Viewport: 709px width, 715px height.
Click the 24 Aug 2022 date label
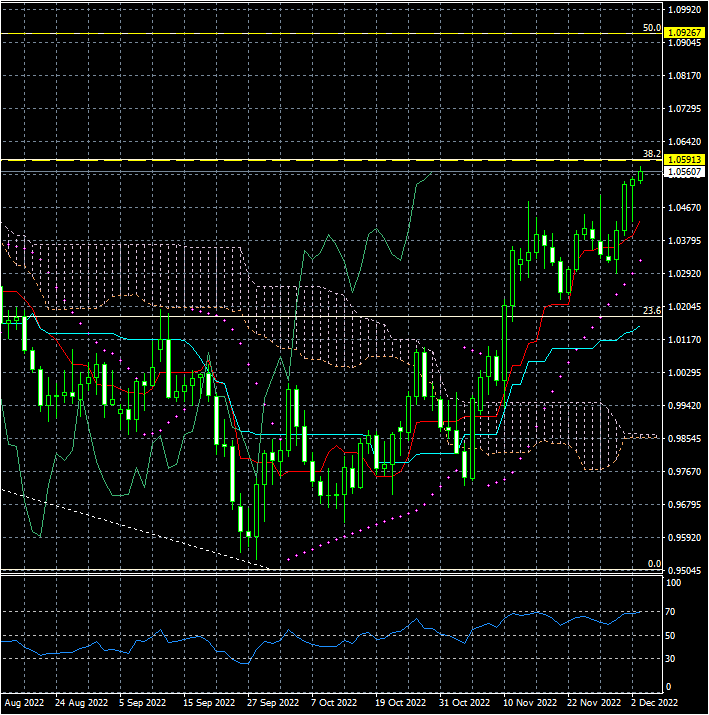tap(81, 703)
